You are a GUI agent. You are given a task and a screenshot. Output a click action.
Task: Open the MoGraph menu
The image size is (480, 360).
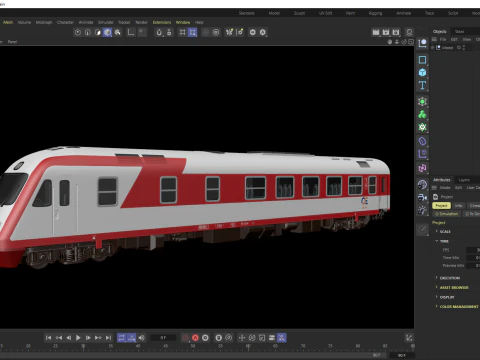click(44, 22)
